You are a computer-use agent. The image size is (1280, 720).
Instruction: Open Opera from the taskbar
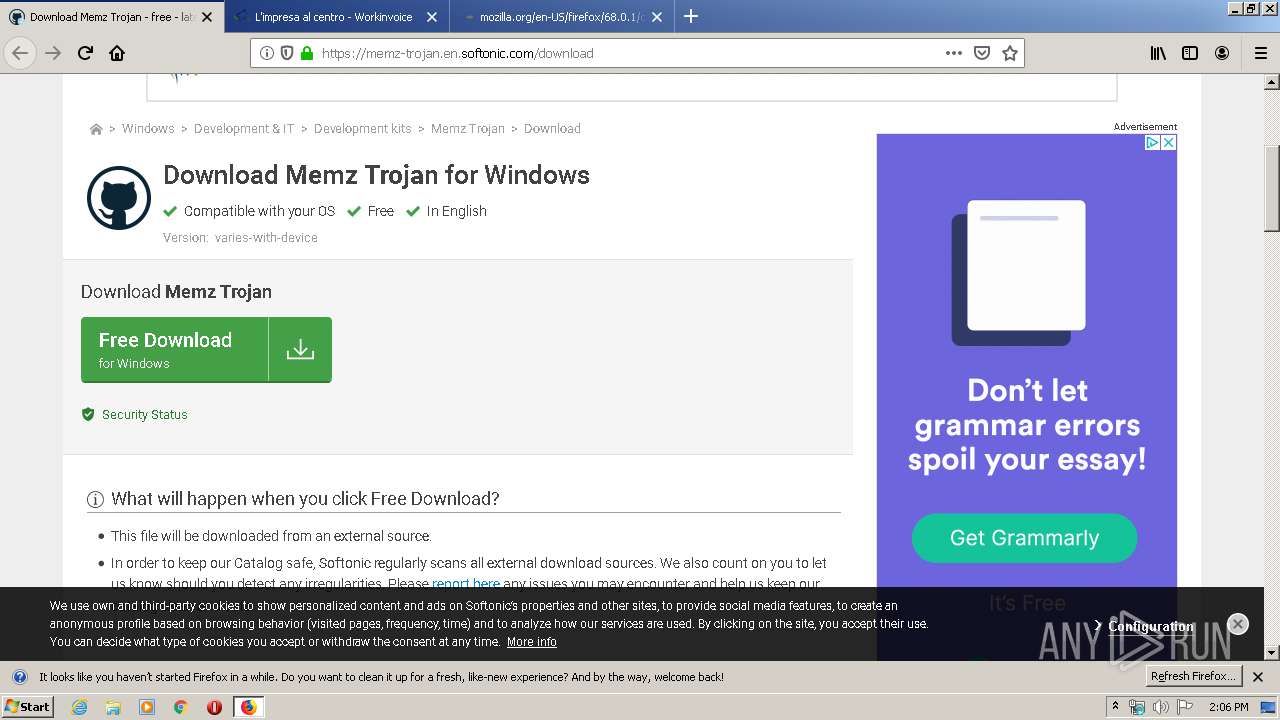tap(214, 707)
